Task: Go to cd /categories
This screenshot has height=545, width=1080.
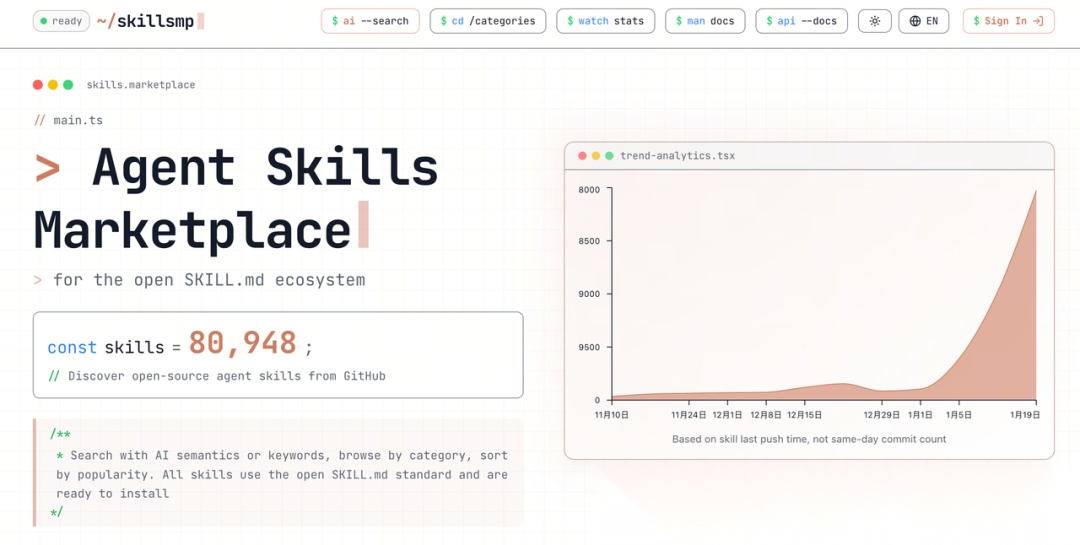Action: (x=488, y=21)
